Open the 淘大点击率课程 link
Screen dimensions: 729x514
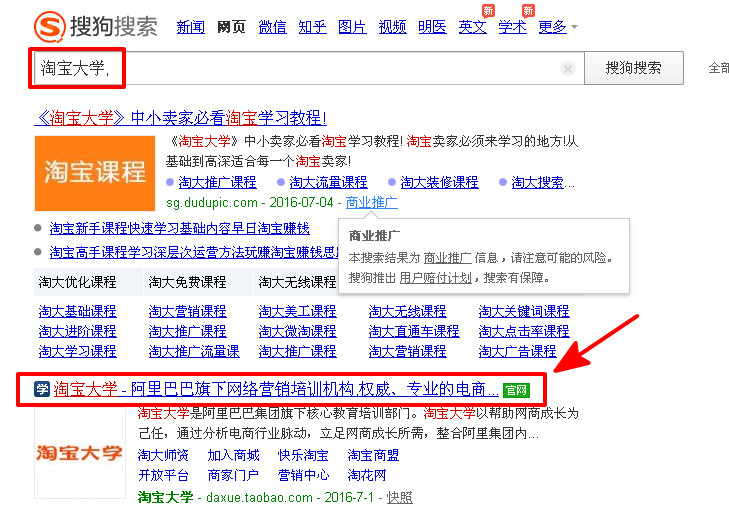[524, 331]
